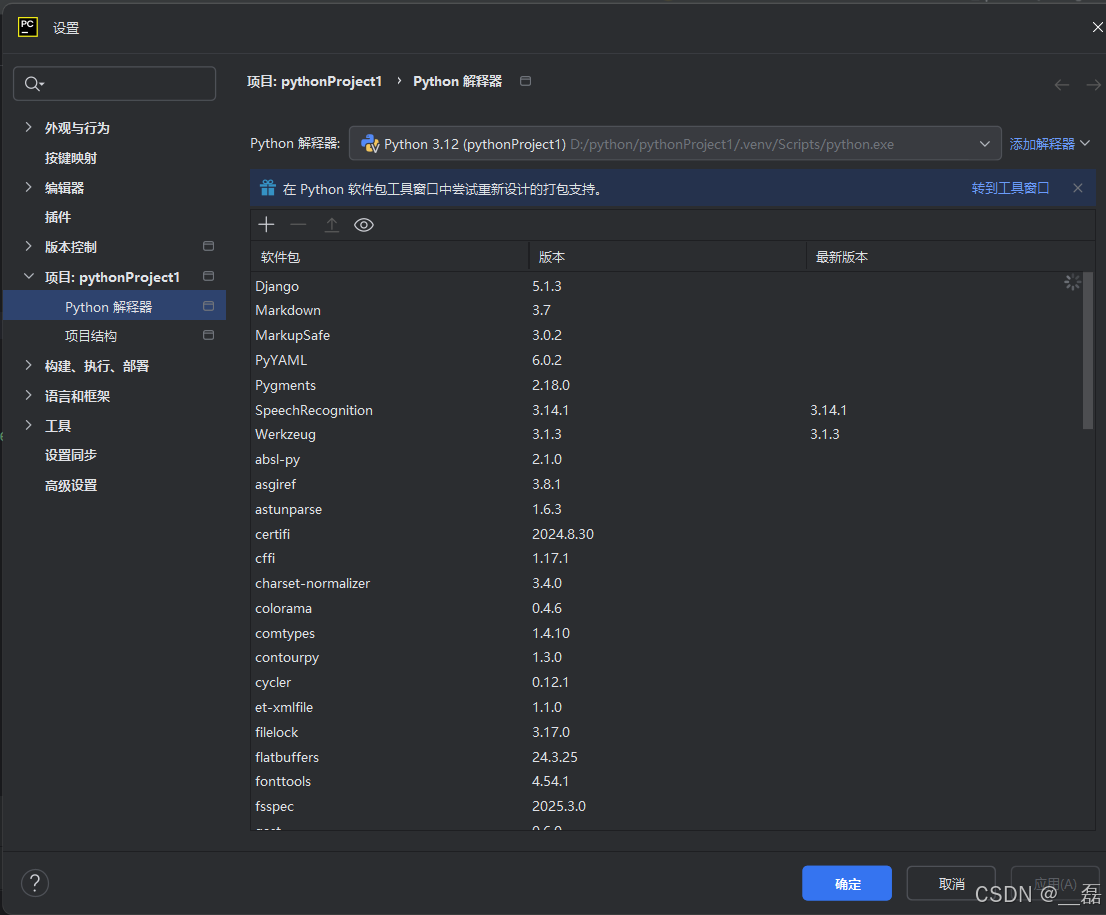Select the absl-py package row
1106x915 pixels.
[666, 459]
